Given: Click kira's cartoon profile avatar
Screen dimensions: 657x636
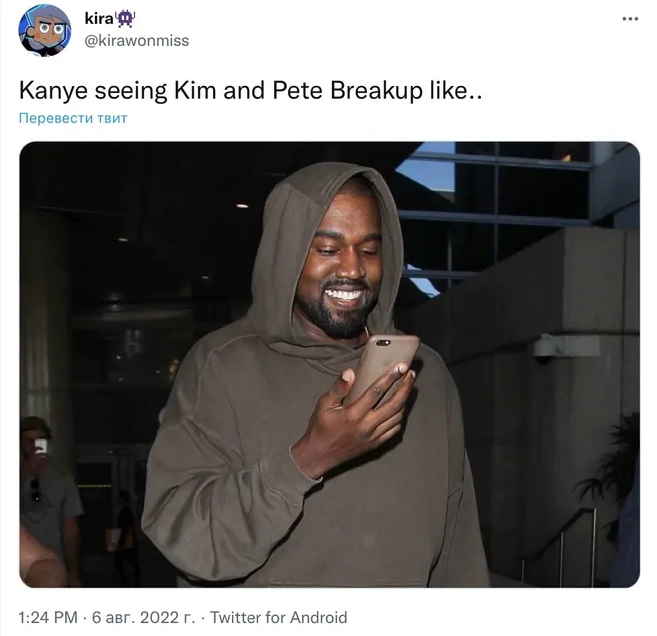Looking at the screenshot, I should pyautogui.click(x=44, y=30).
